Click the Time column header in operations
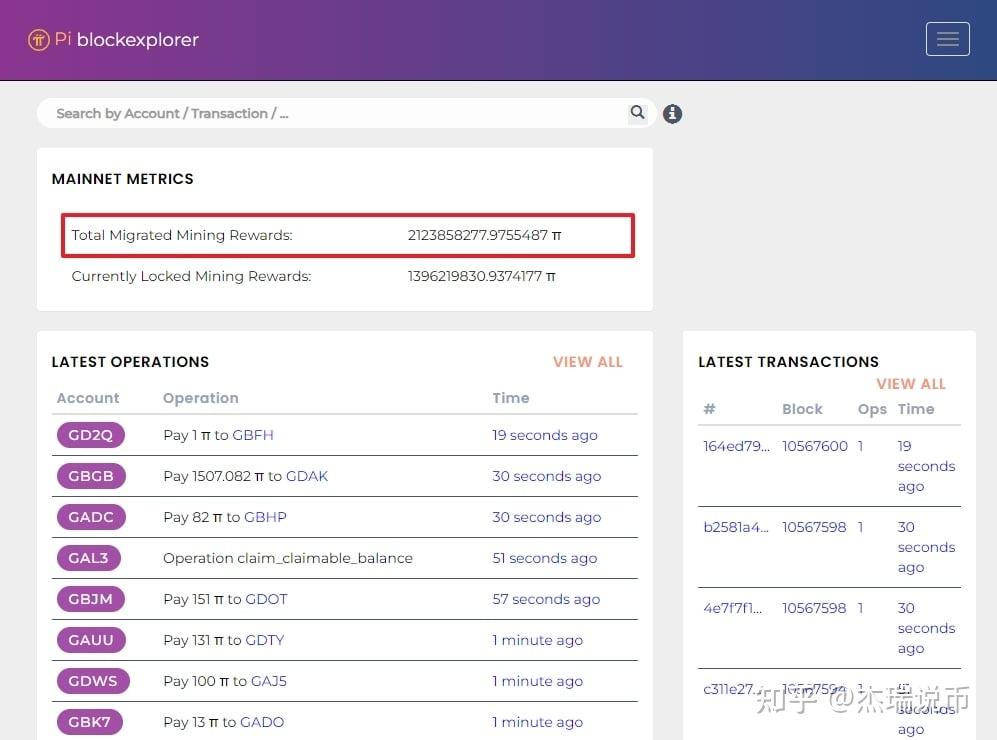Image resolution: width=997 pixels, height=740 pixels. pos(511,398)
